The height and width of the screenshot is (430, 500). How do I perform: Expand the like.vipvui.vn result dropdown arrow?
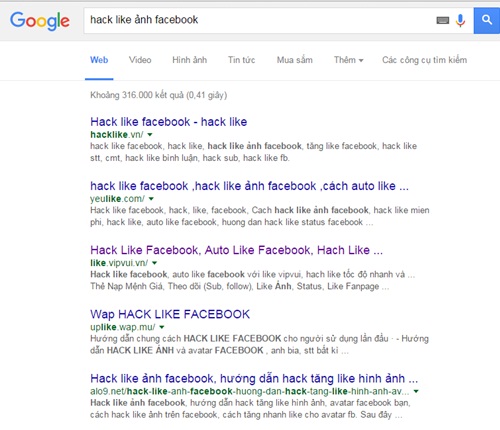154,263
